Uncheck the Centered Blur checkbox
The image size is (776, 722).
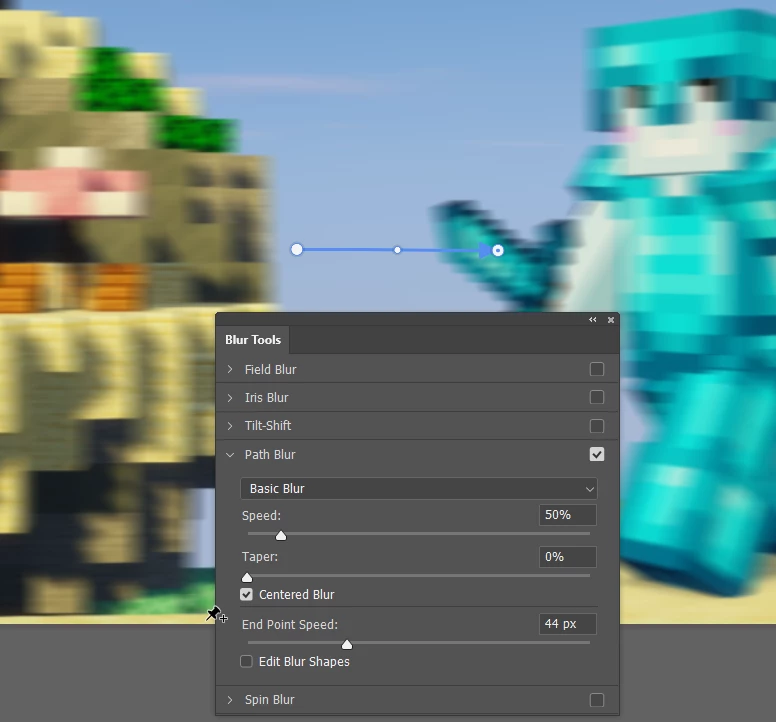click(x=246, y=594)
